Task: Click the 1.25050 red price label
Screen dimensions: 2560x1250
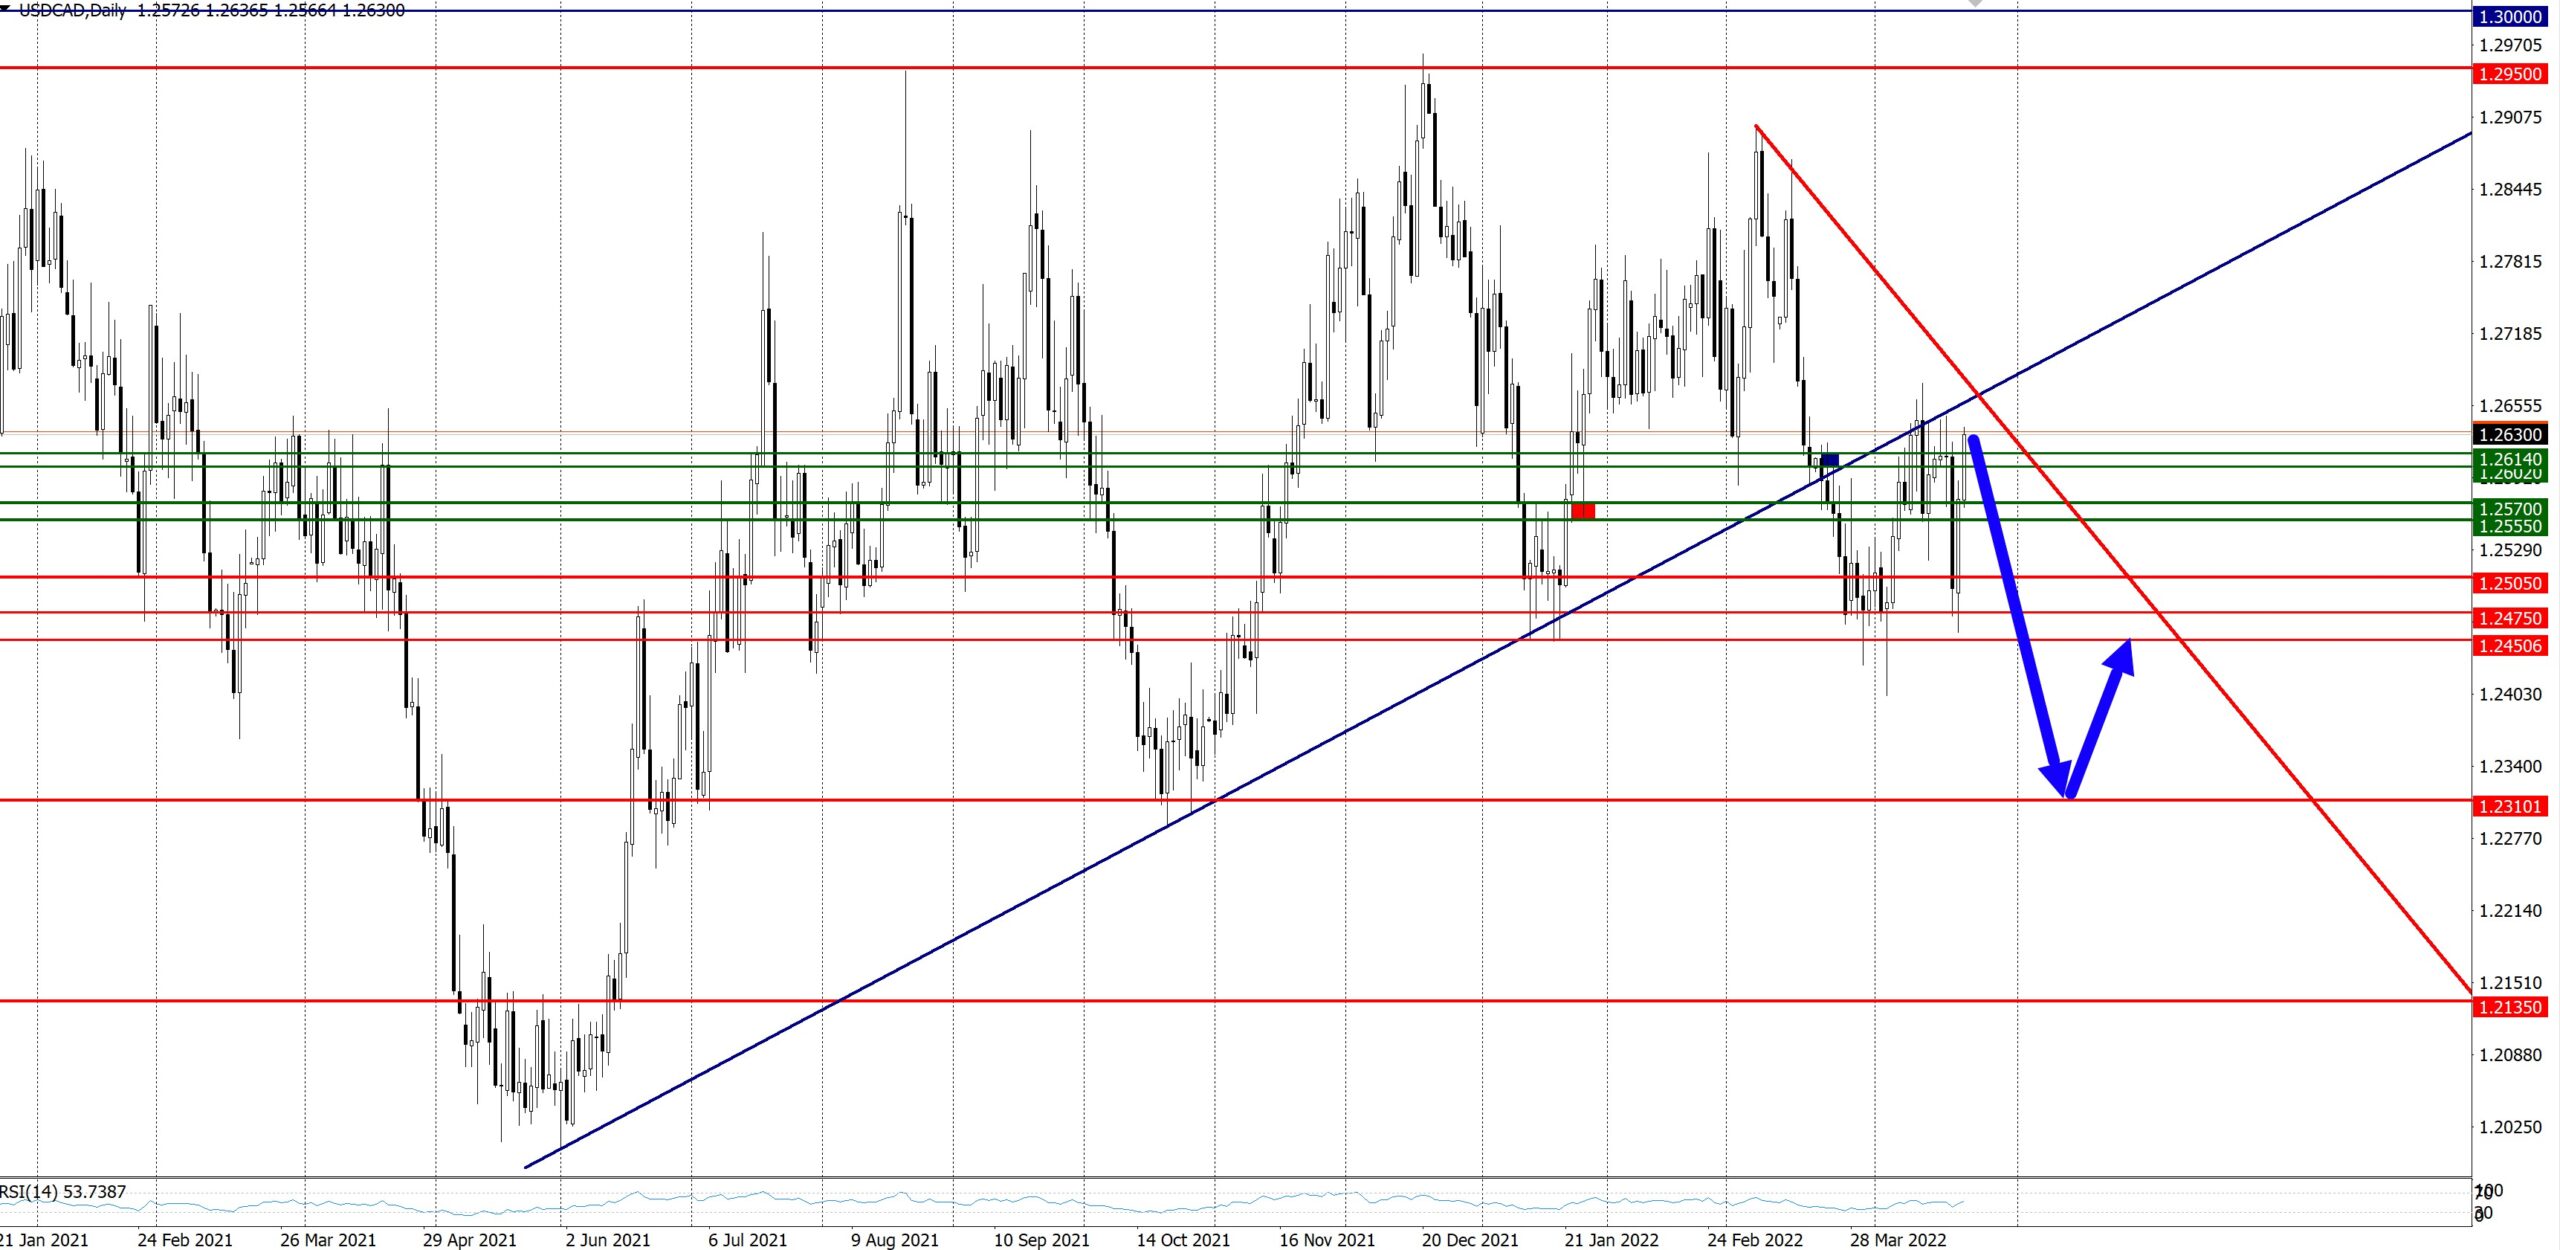Action: click(x=2511, y=584)
